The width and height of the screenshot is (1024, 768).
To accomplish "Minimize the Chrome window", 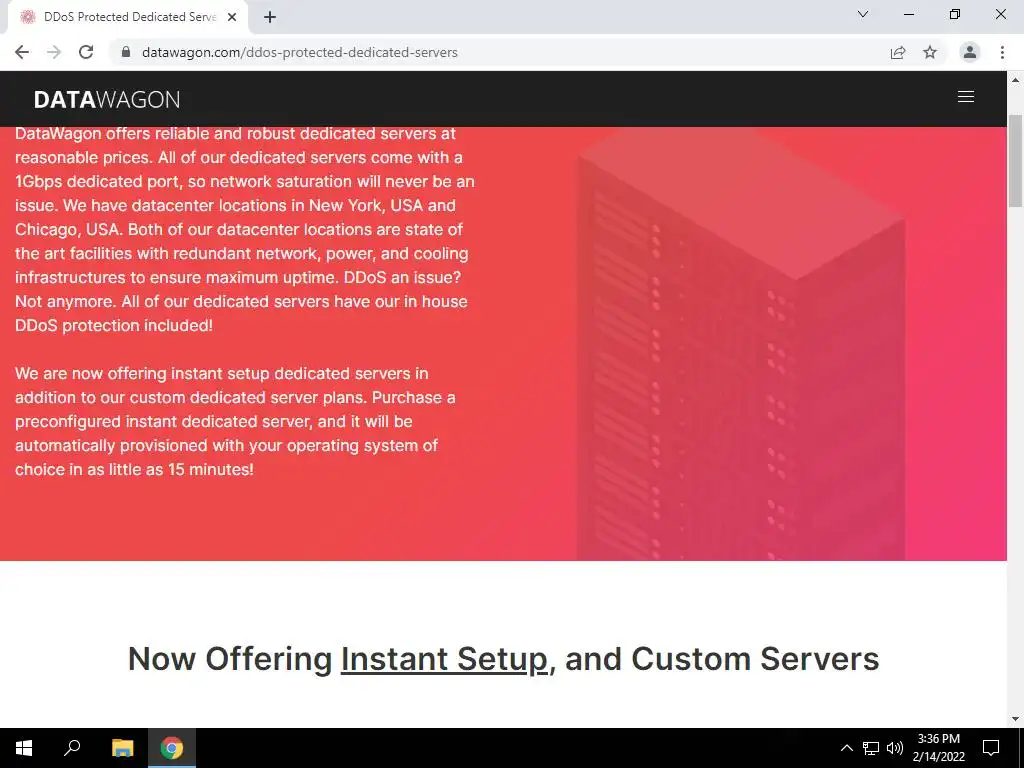I will (x=908, y=14).
